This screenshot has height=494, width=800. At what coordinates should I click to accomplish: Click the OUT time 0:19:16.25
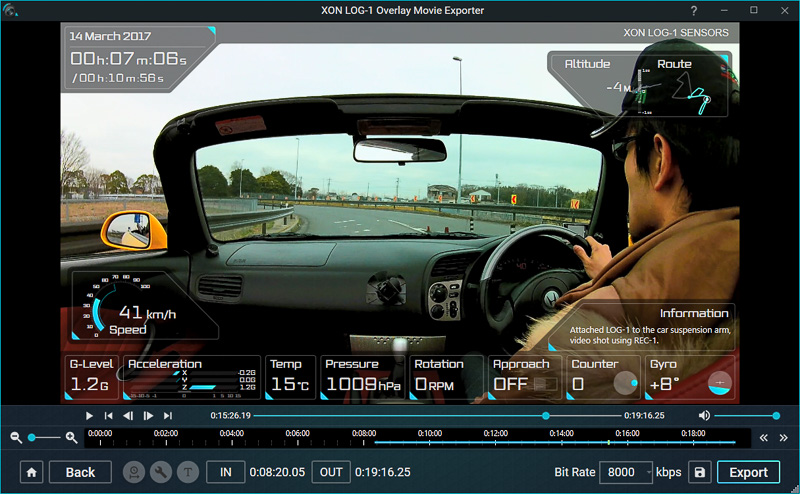point(383,473)
